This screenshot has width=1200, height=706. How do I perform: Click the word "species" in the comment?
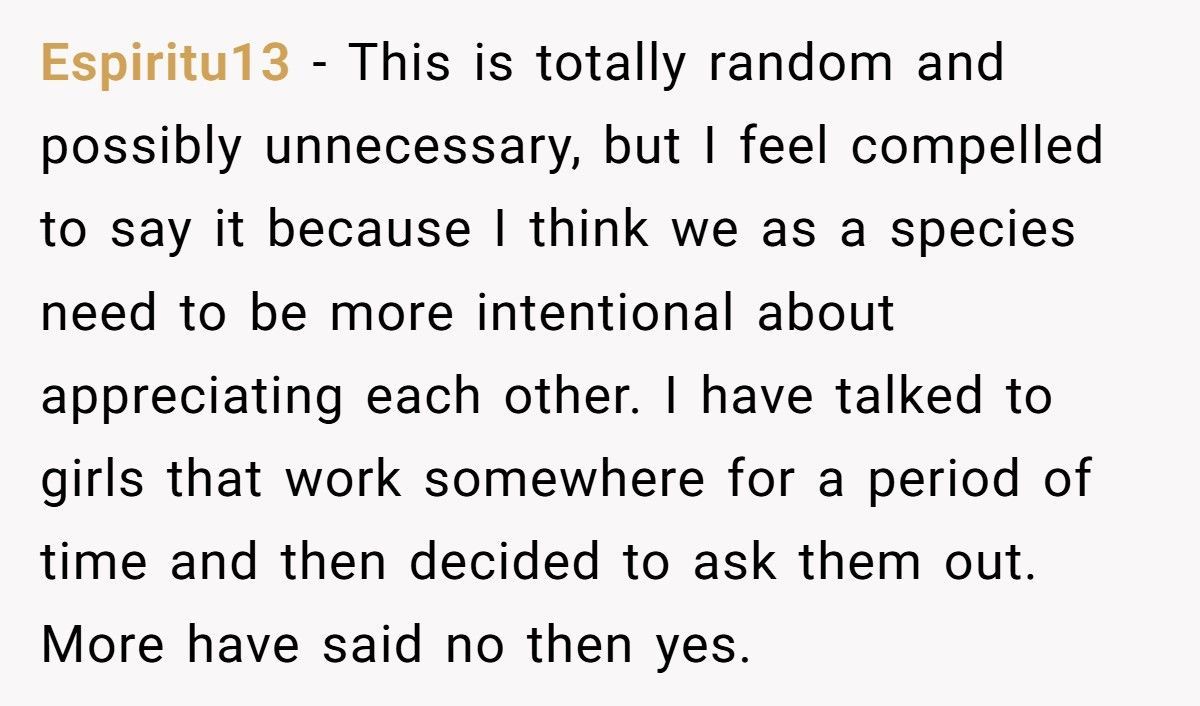tap(983, 230)
